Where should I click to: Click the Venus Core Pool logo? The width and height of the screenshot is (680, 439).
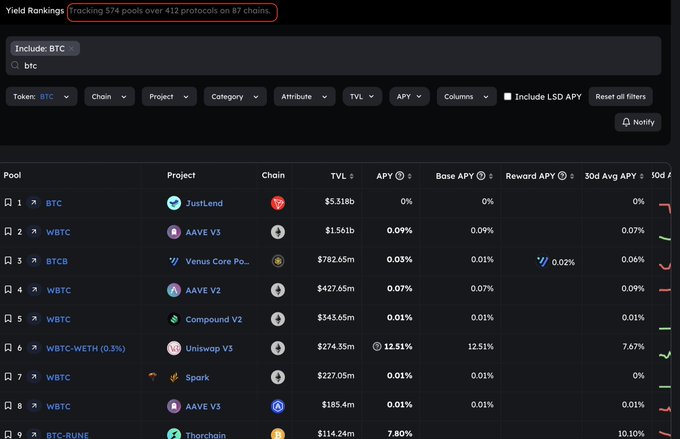pos(174,261)
